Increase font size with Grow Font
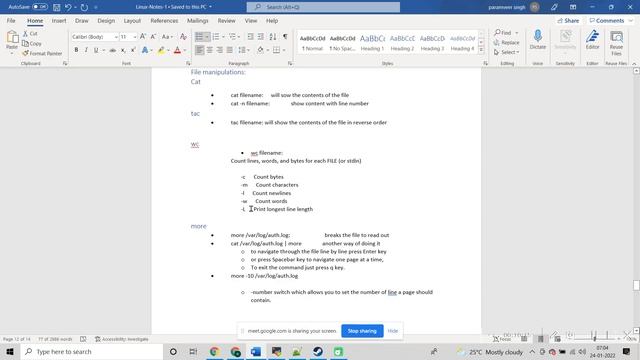Screen dimensions: 640x360 pos(143,37)
